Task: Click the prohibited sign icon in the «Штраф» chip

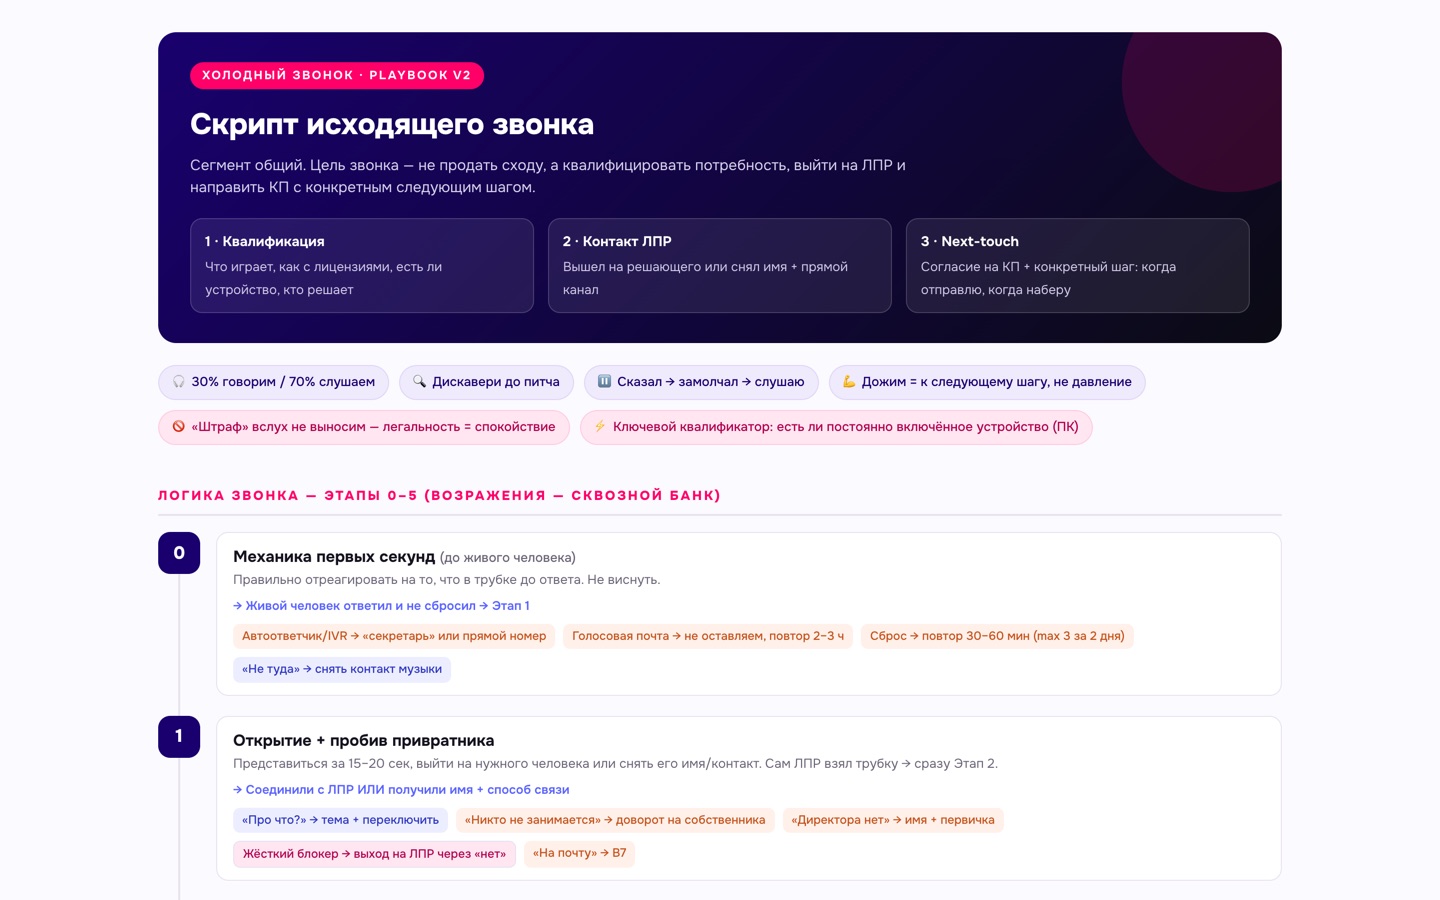Action: click(179, 427)
